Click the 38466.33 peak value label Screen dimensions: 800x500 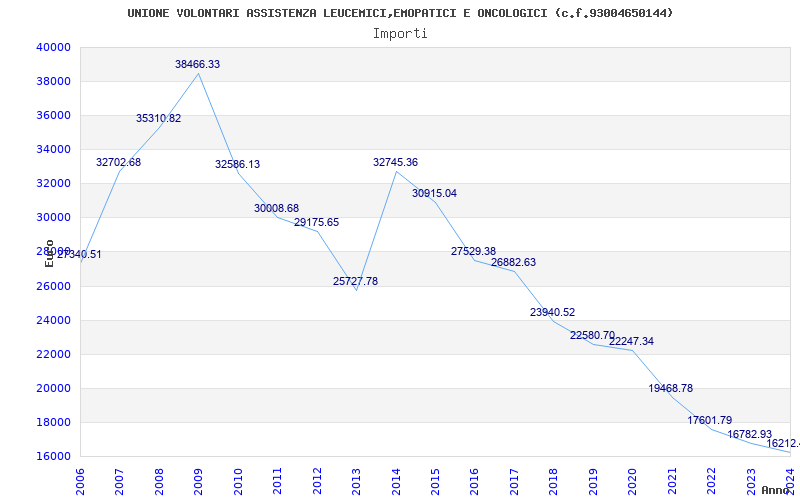pos(197,64)
